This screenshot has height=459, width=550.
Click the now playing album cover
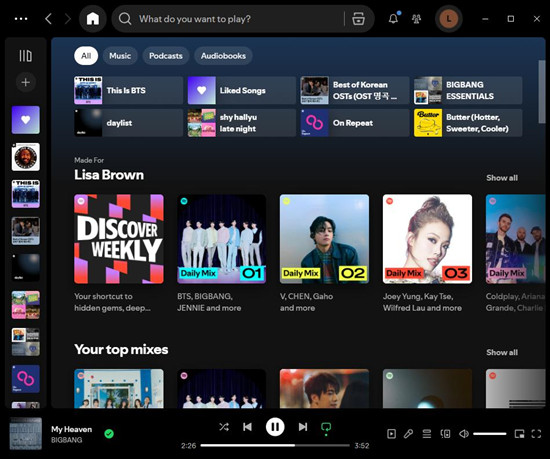click(x=26, y=434)
